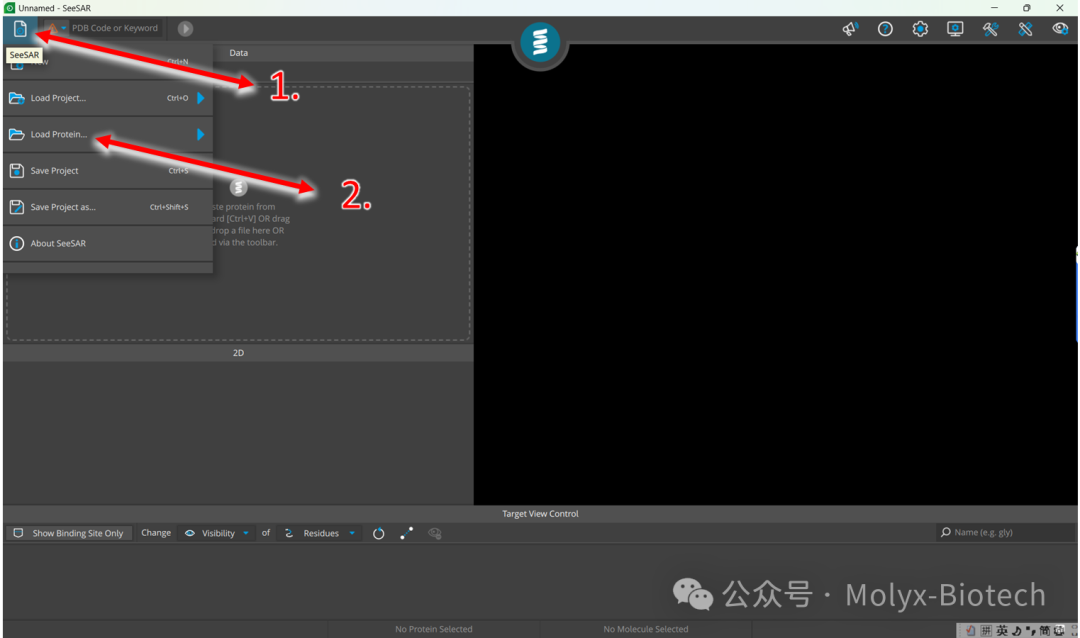Open the ruler and pencil icon

click(x=1025, y=29)
